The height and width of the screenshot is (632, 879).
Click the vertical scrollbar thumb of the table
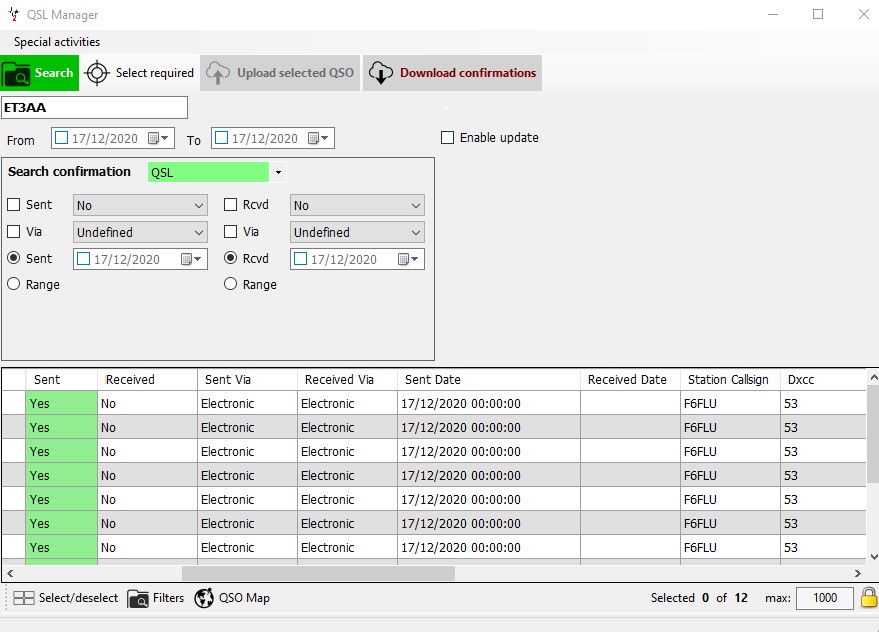click(x=873, y=434)
